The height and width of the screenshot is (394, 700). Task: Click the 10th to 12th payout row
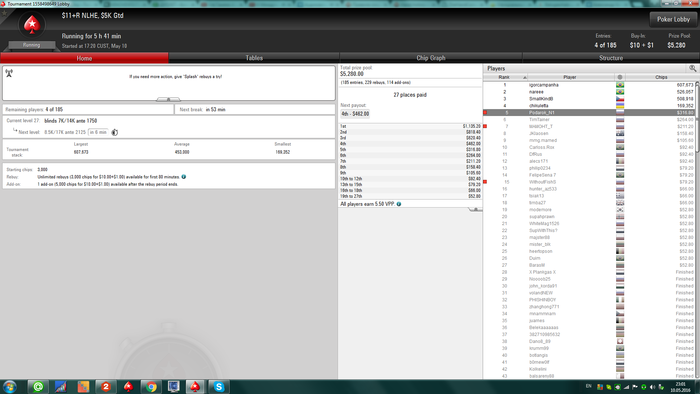[410, 178]
